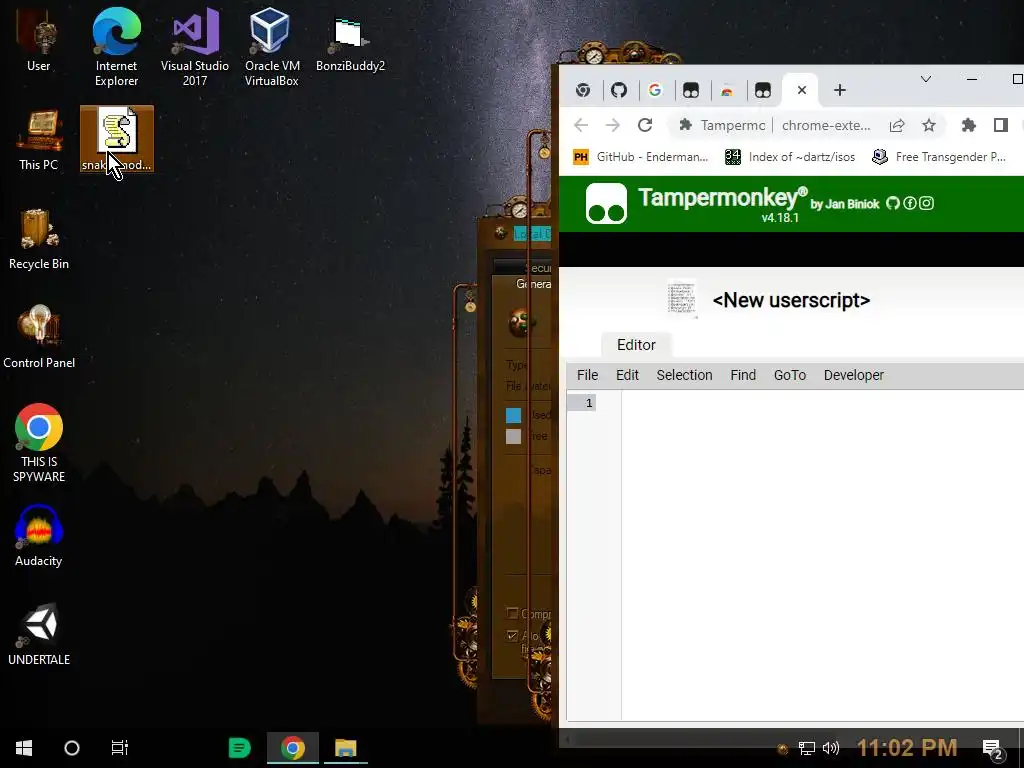Viewport: 1024px width, 768px height.
Task: Switch to the Google tab in Chrome
Action: click(x=654, y=90)
